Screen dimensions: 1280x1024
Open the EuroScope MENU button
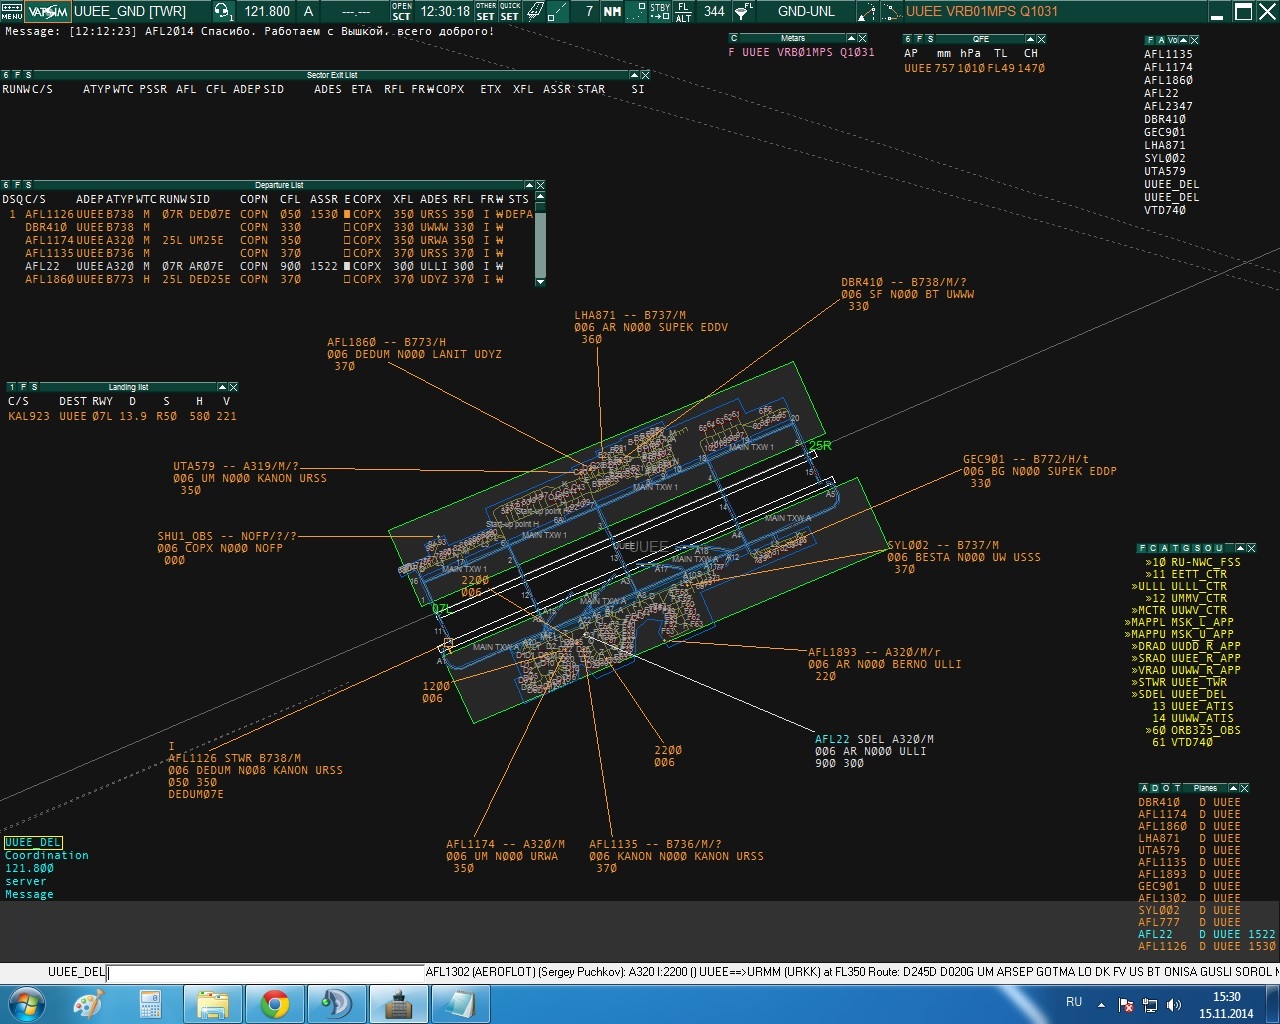click(11, 12)
